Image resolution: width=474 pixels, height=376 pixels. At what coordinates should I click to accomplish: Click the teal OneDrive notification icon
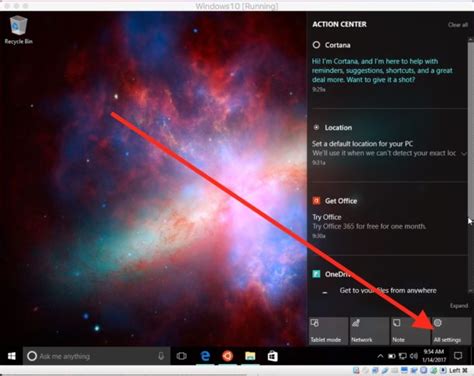pyautogui.click(x=316, y=274)
